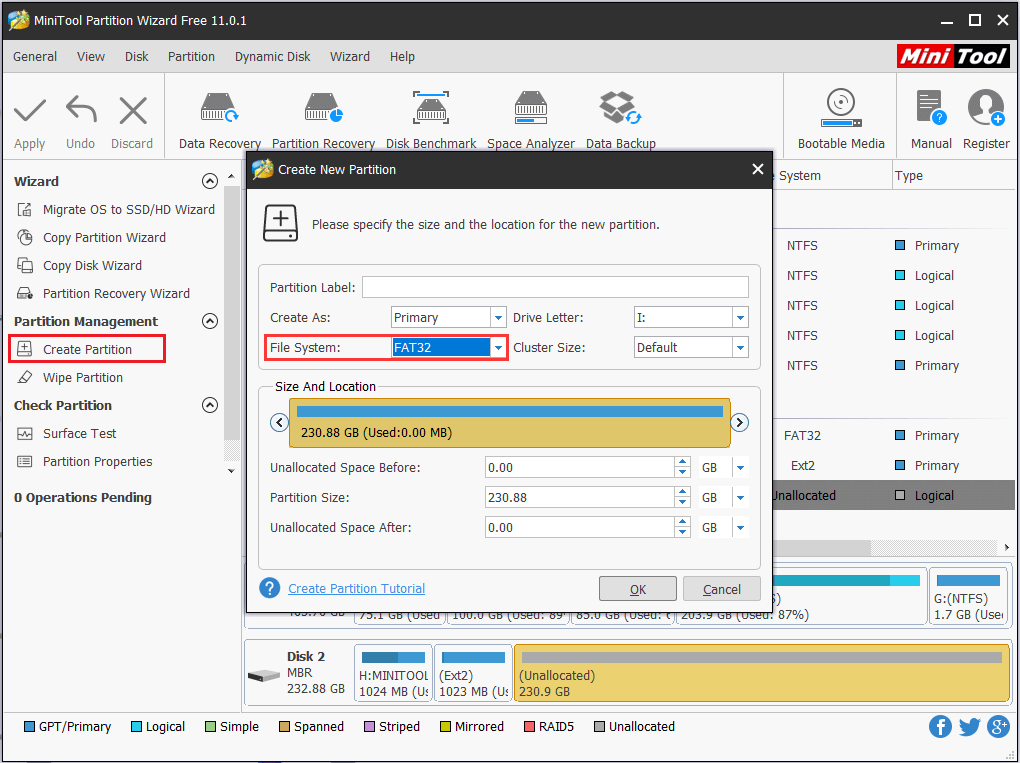Screen dimensions: 1020x763
Task: Click the left arrow of the size slider
Action: (279, 422)
